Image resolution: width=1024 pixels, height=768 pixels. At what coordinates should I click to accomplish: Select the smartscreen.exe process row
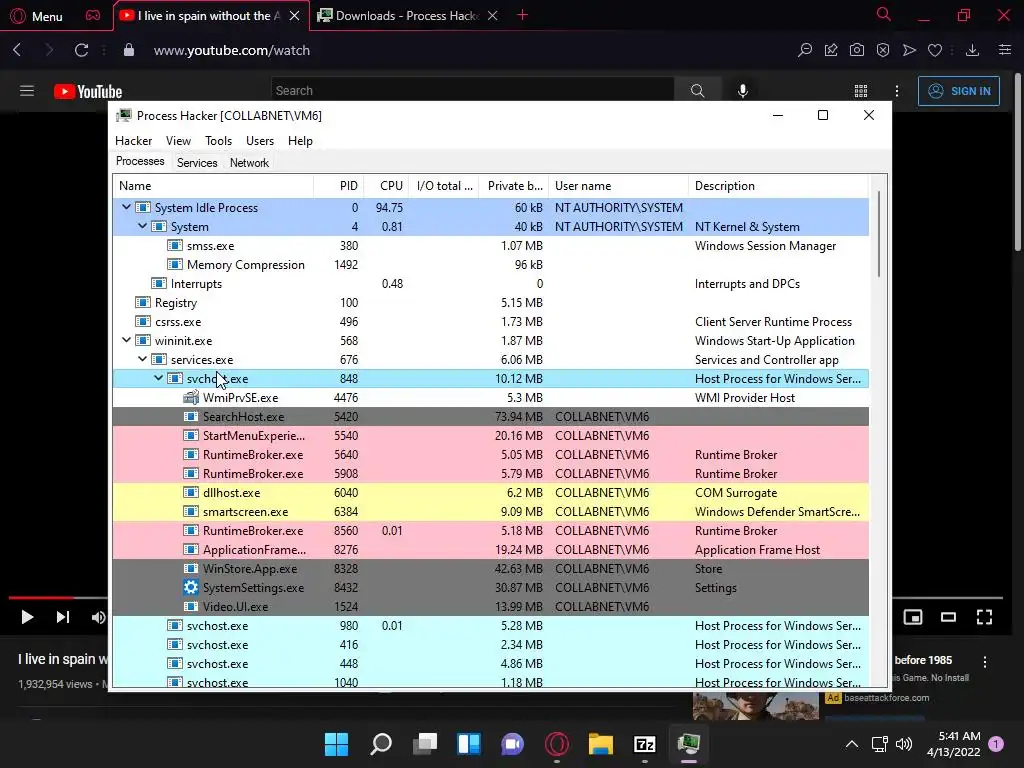(x=490, y=511)
